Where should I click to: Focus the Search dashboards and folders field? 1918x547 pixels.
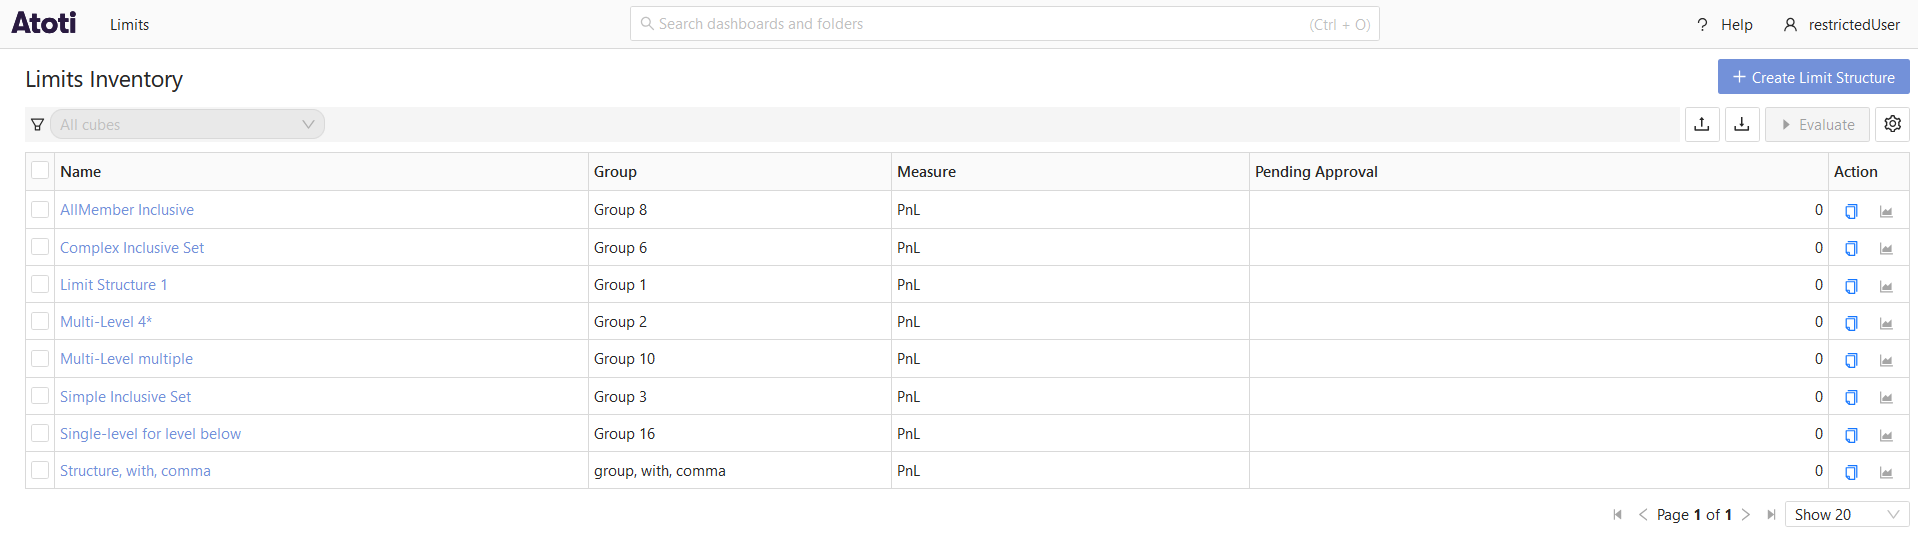[1004, 24]
